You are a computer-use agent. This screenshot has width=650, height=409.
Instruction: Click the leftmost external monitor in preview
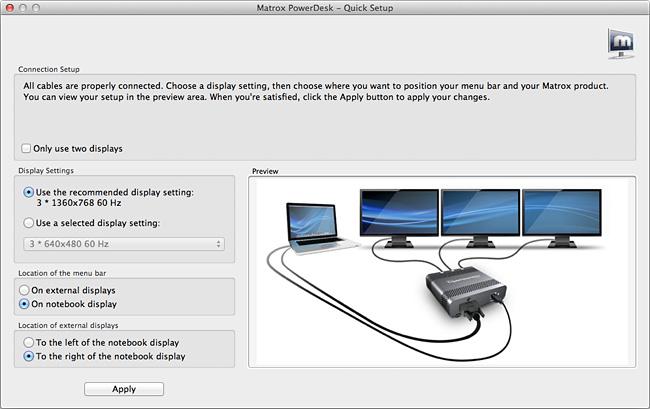coord(399,218)
